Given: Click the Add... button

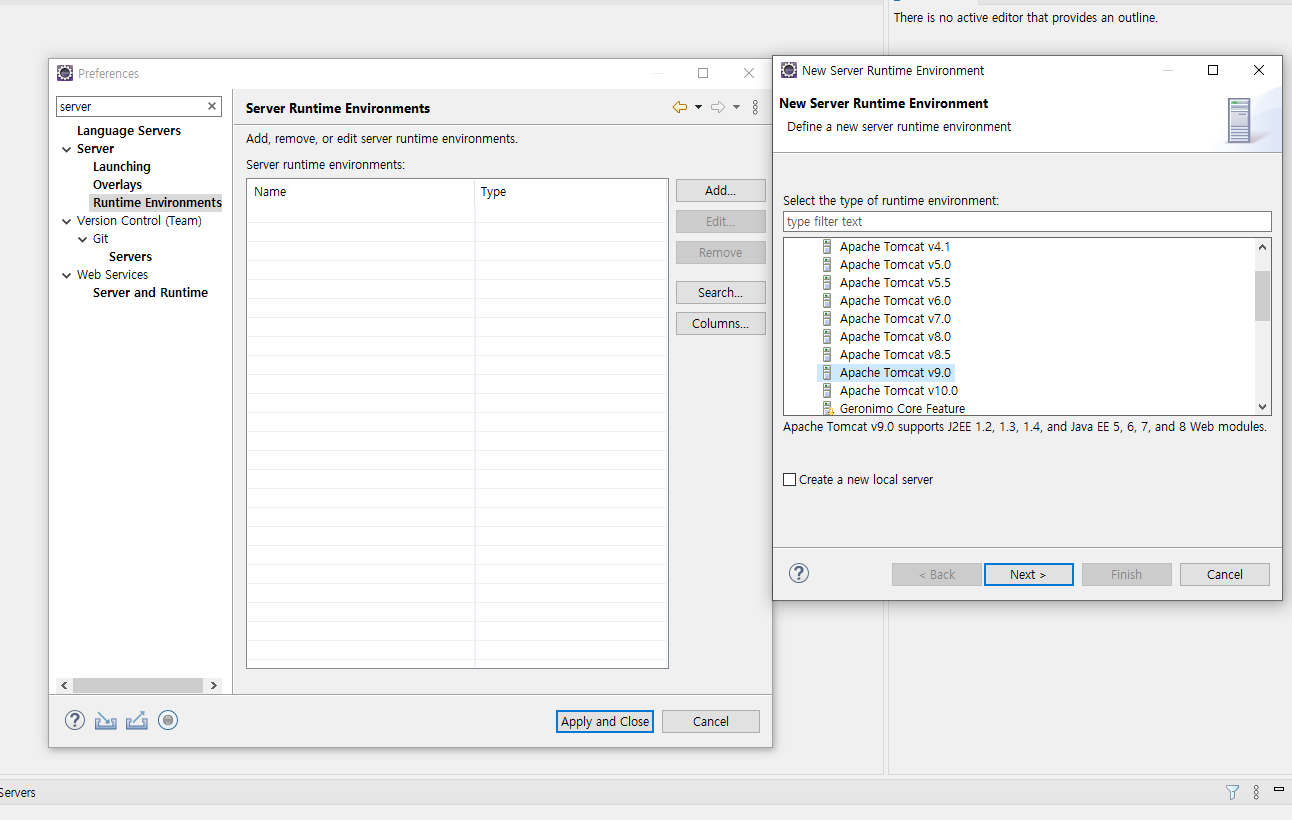Looking at the screenshot, I should click(721, 191).
